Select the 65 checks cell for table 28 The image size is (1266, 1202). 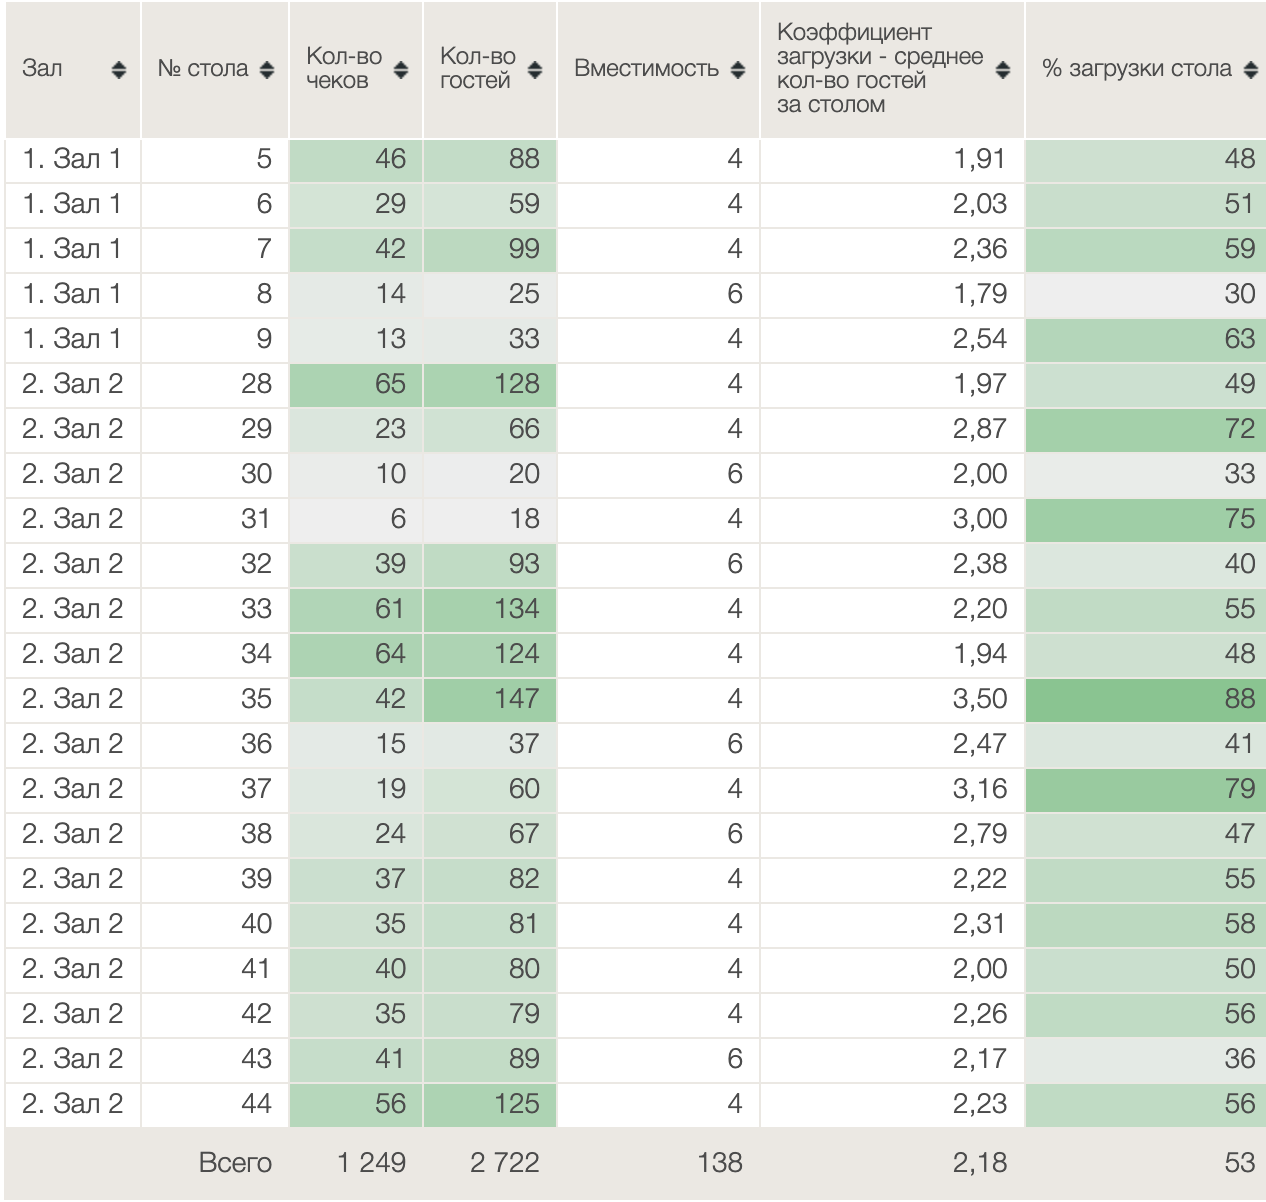(356, 384)
